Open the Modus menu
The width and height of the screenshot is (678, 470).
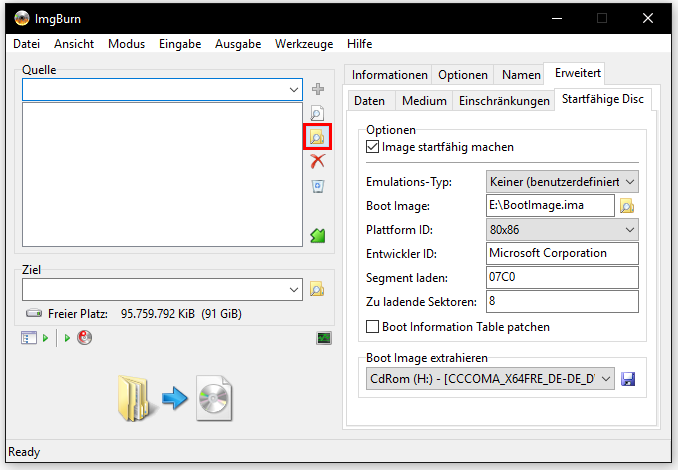click(126, 44)
